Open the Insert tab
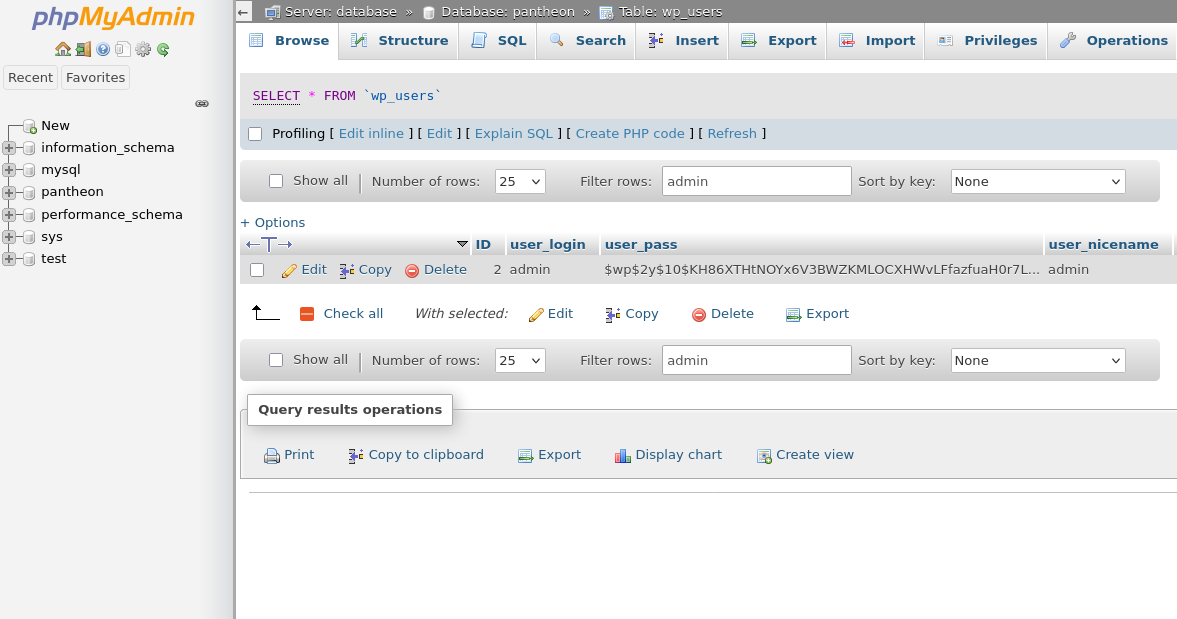 [x=682, y=41]
